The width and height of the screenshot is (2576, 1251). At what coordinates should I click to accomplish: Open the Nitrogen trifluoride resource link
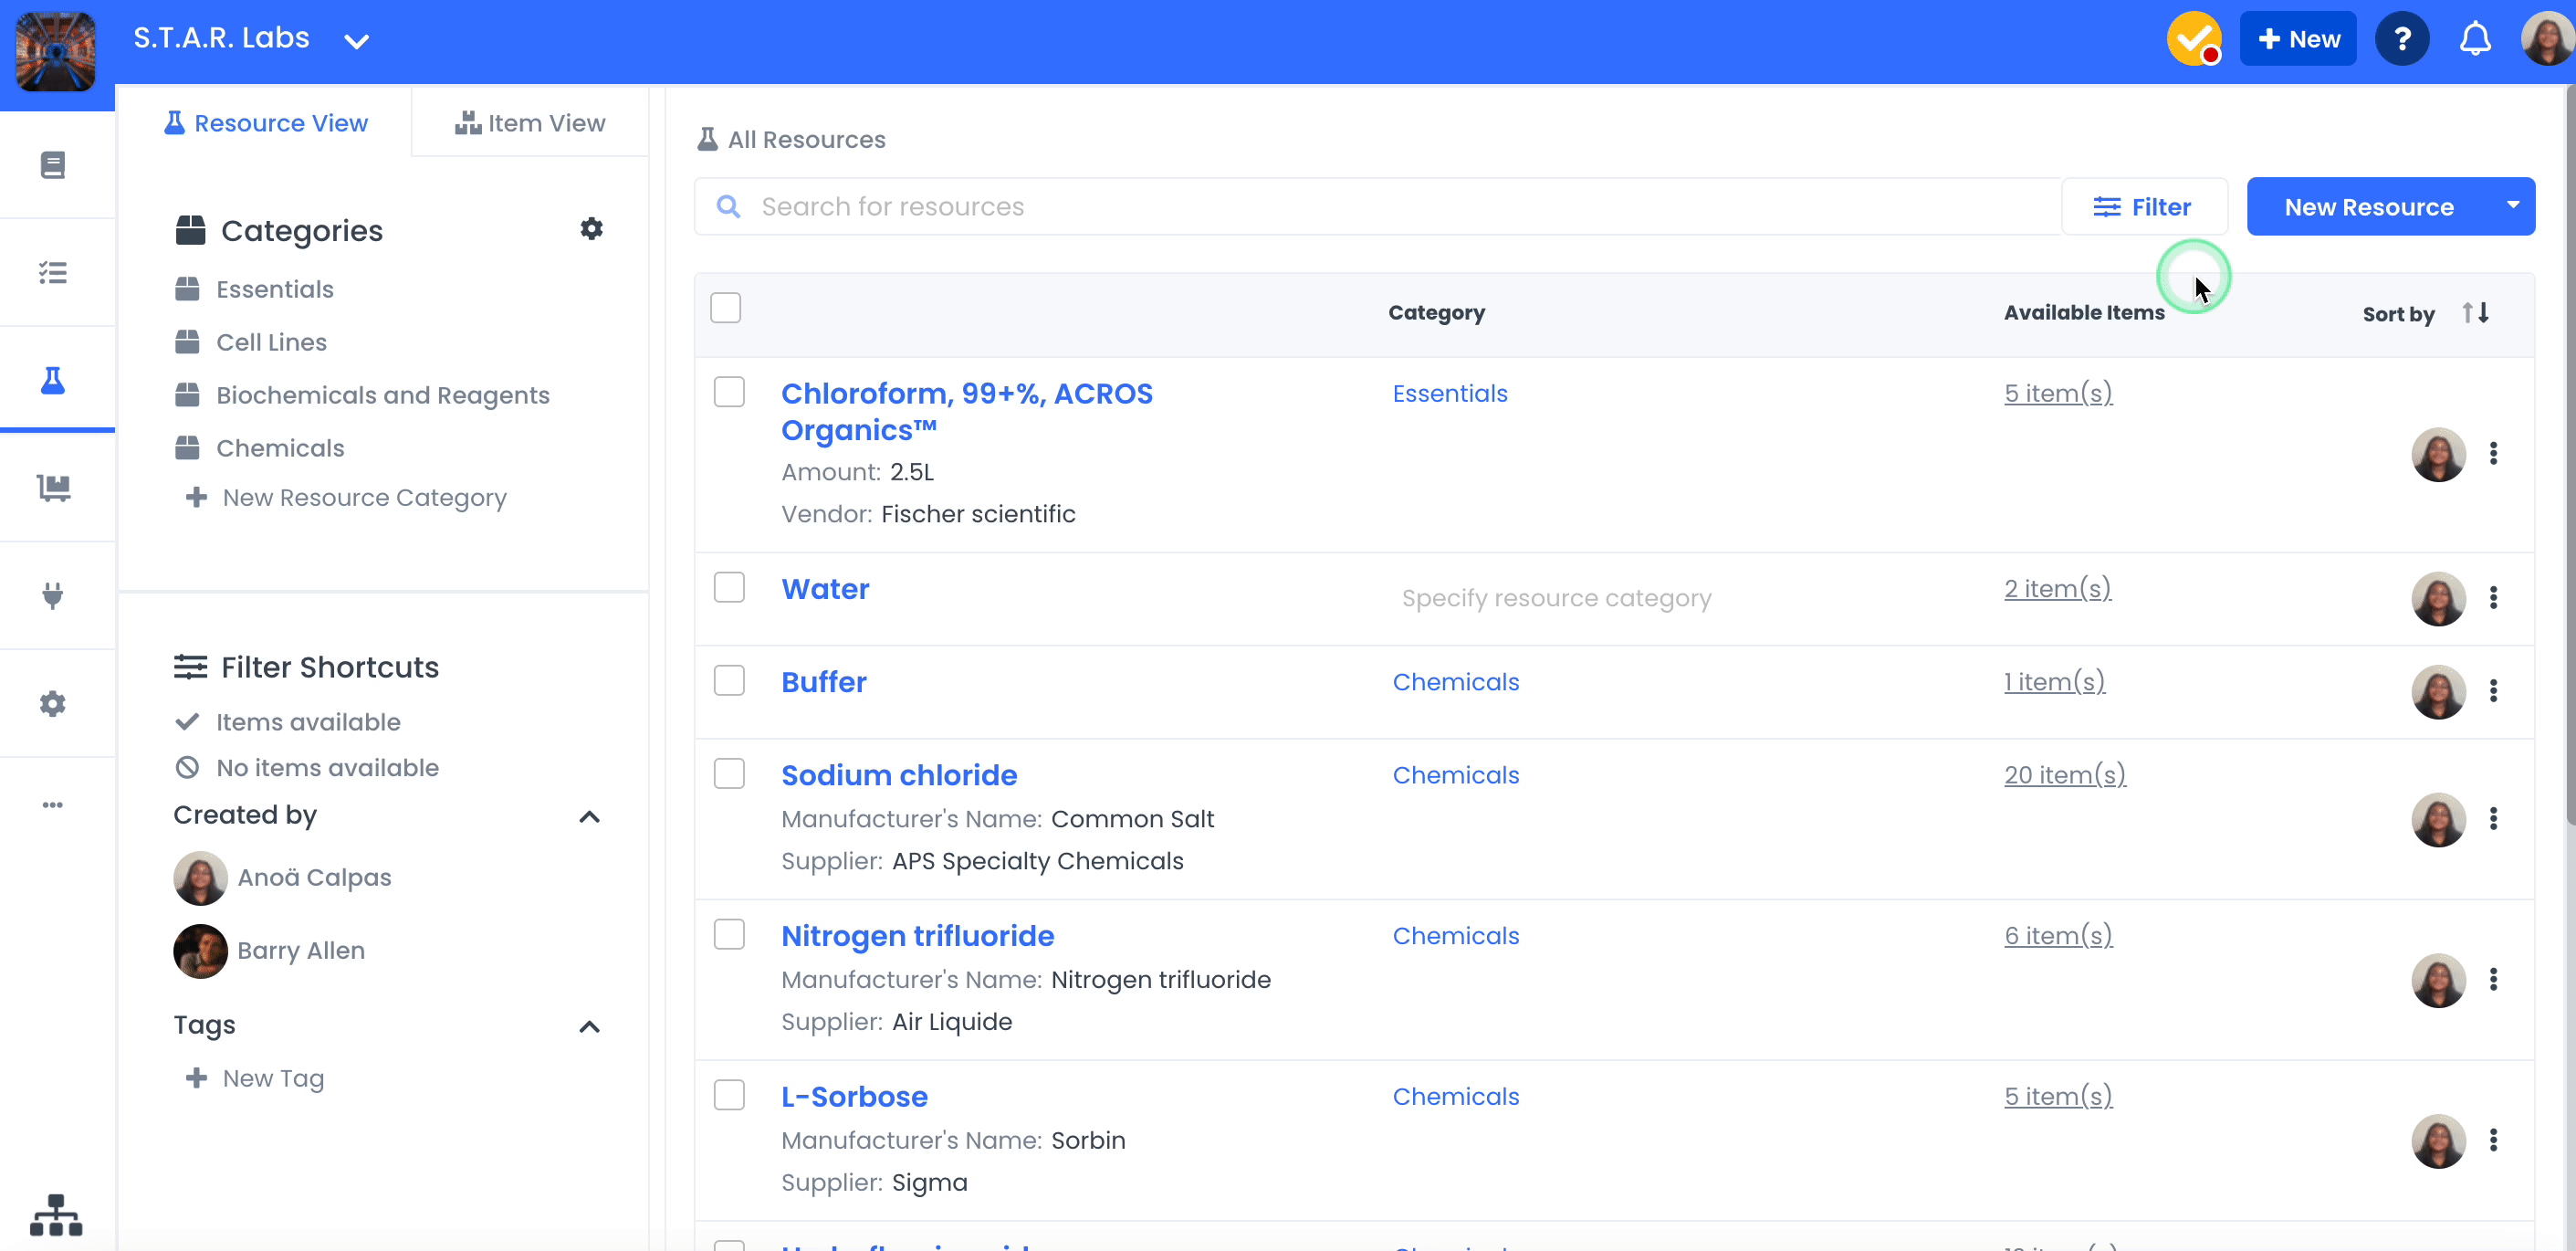coord(917,936)
